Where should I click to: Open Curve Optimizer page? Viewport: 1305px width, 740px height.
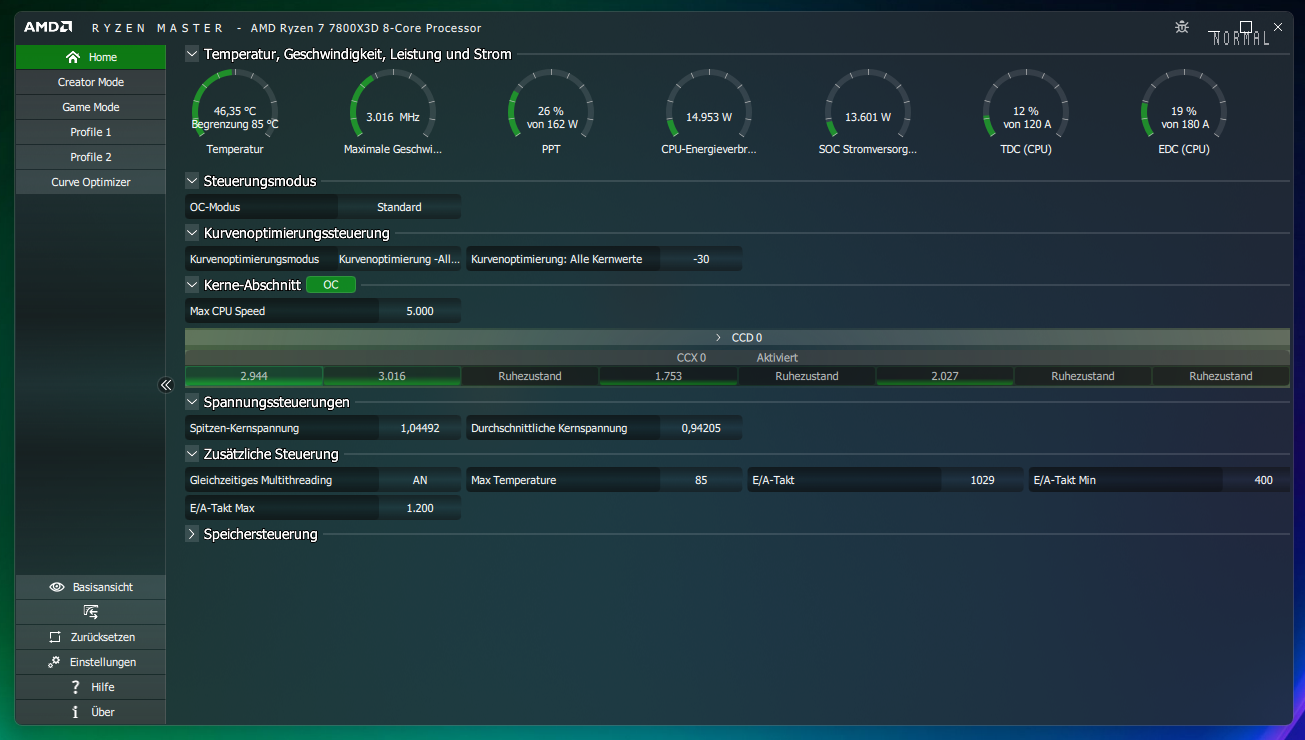pyautogui.click(x=91, y=182)
